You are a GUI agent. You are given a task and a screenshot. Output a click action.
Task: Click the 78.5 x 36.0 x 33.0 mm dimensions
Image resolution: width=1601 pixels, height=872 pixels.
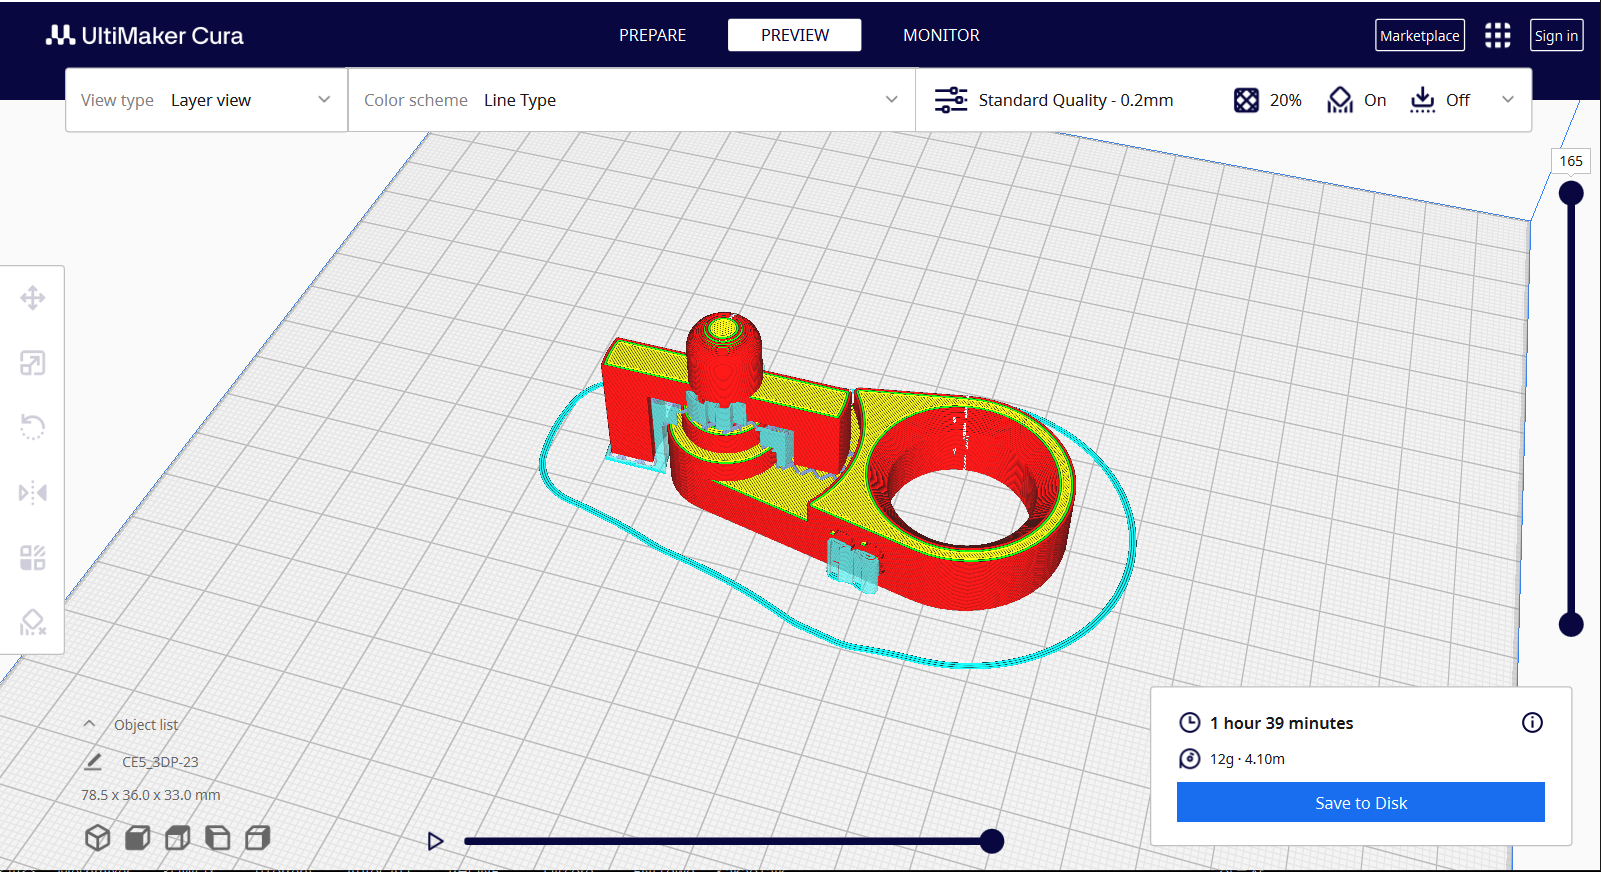coord(151,795)
